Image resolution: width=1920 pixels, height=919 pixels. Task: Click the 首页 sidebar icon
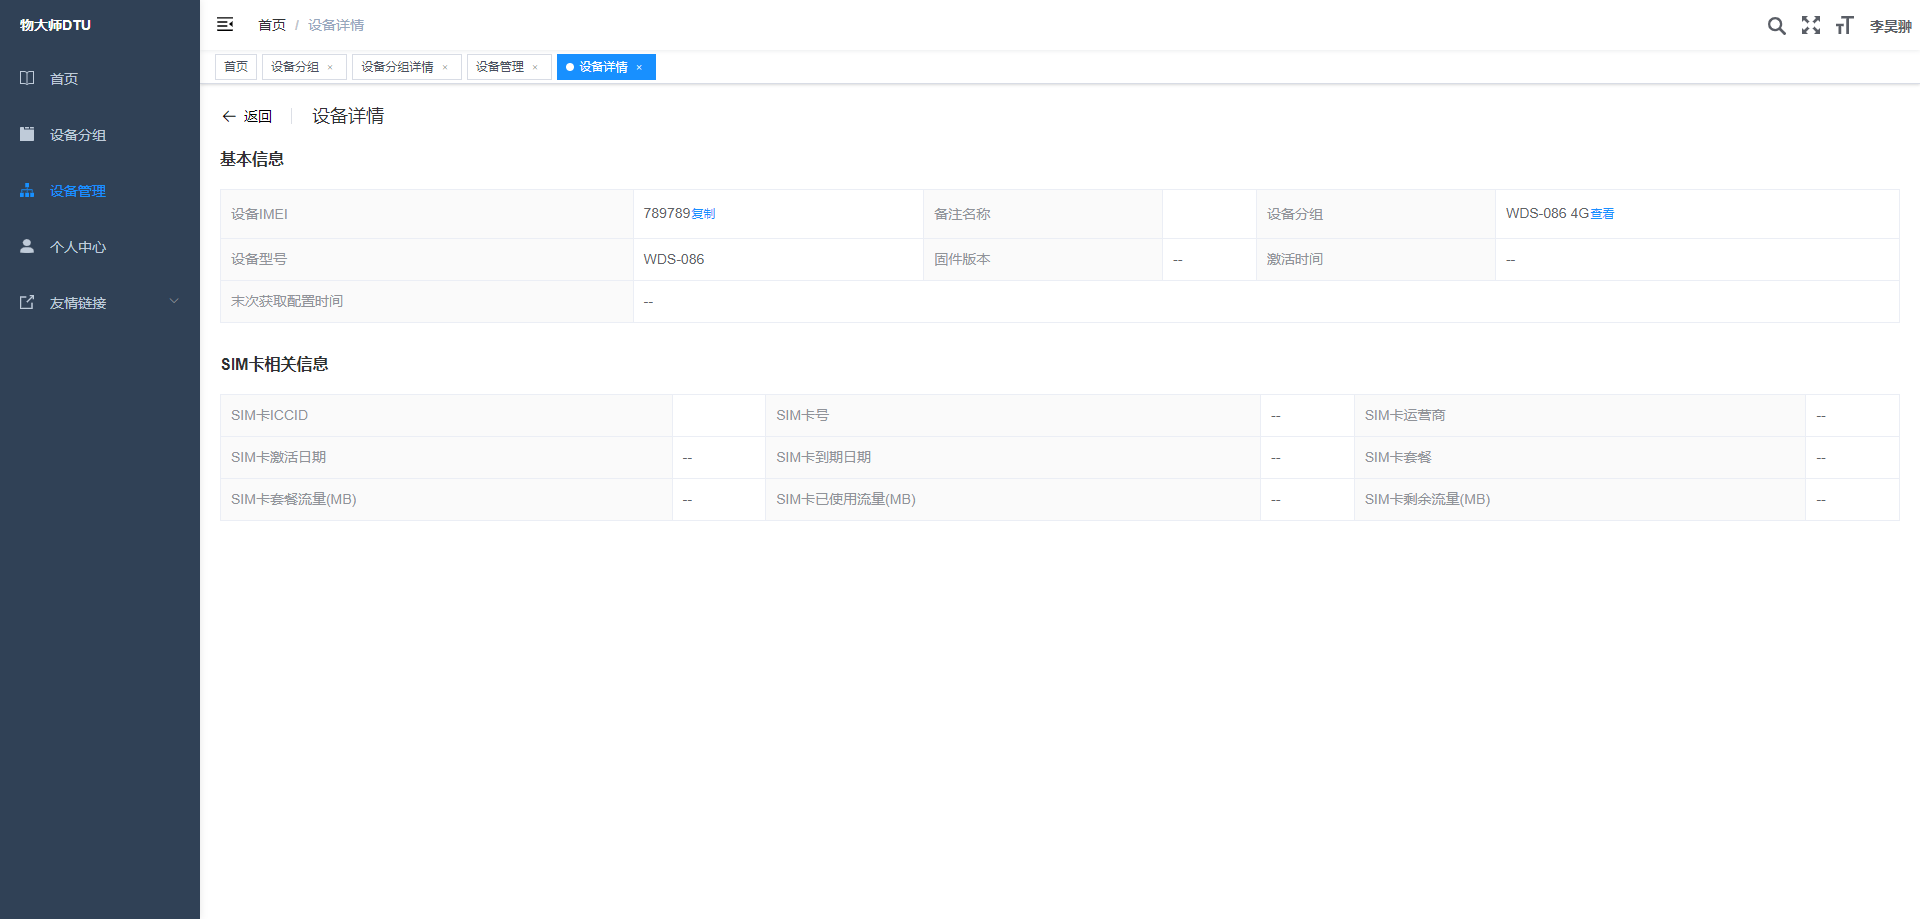click(x=27, y=78)
